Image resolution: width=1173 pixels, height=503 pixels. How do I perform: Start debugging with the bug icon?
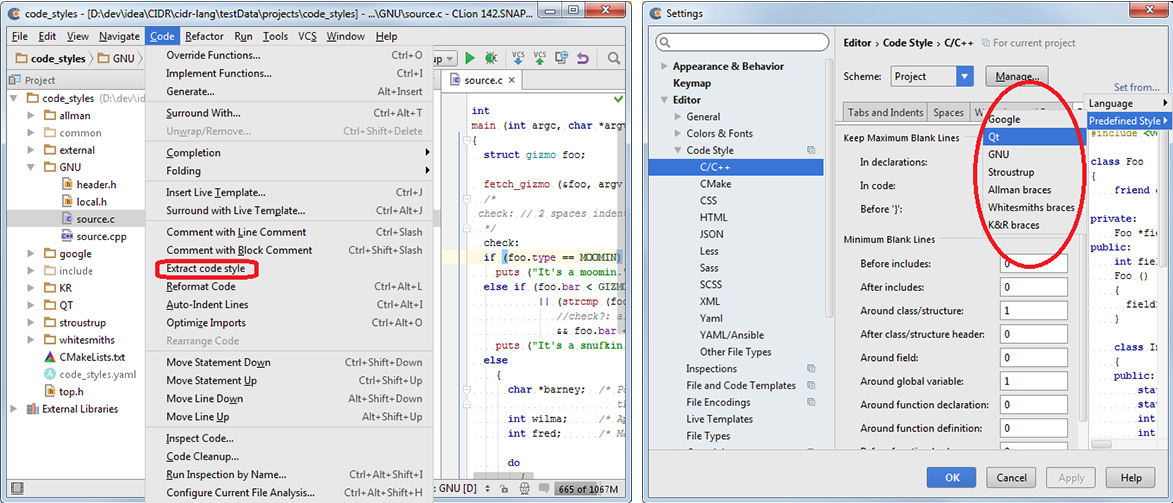pos(491,58)
